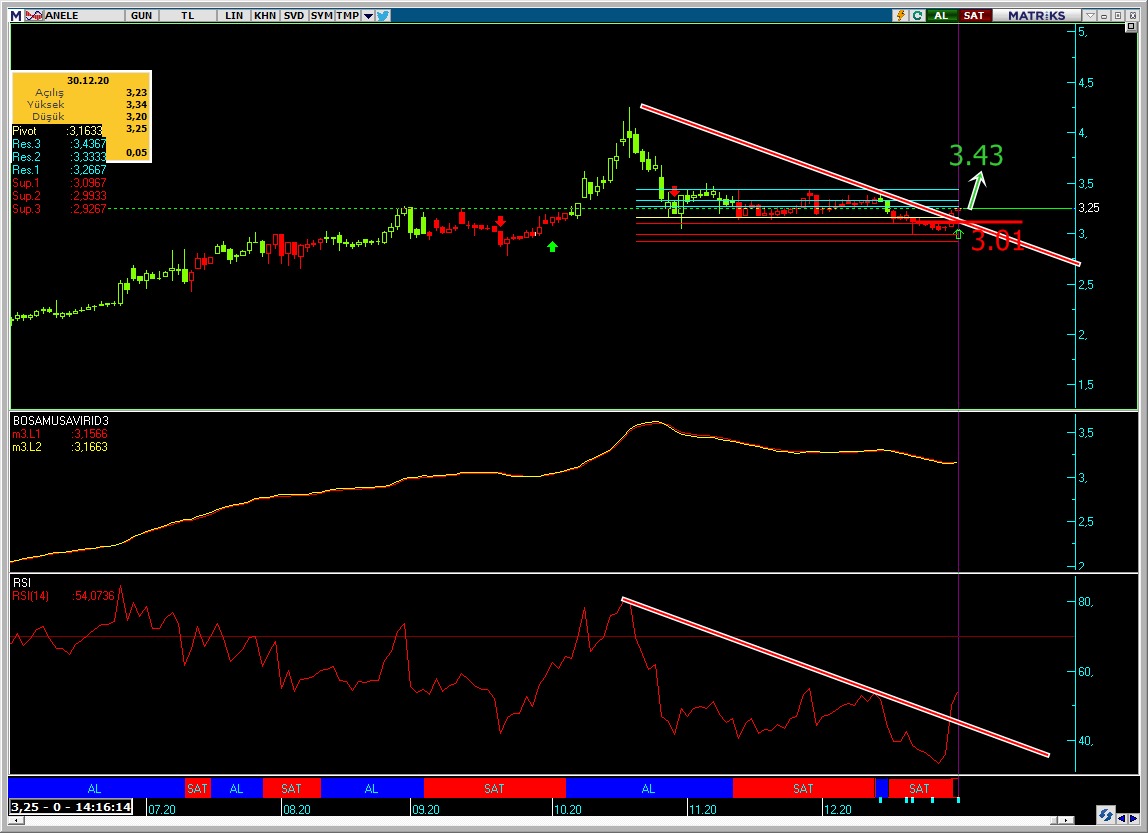
Task: Share chart via Twitter bird icon
Action: pos(383,16)
